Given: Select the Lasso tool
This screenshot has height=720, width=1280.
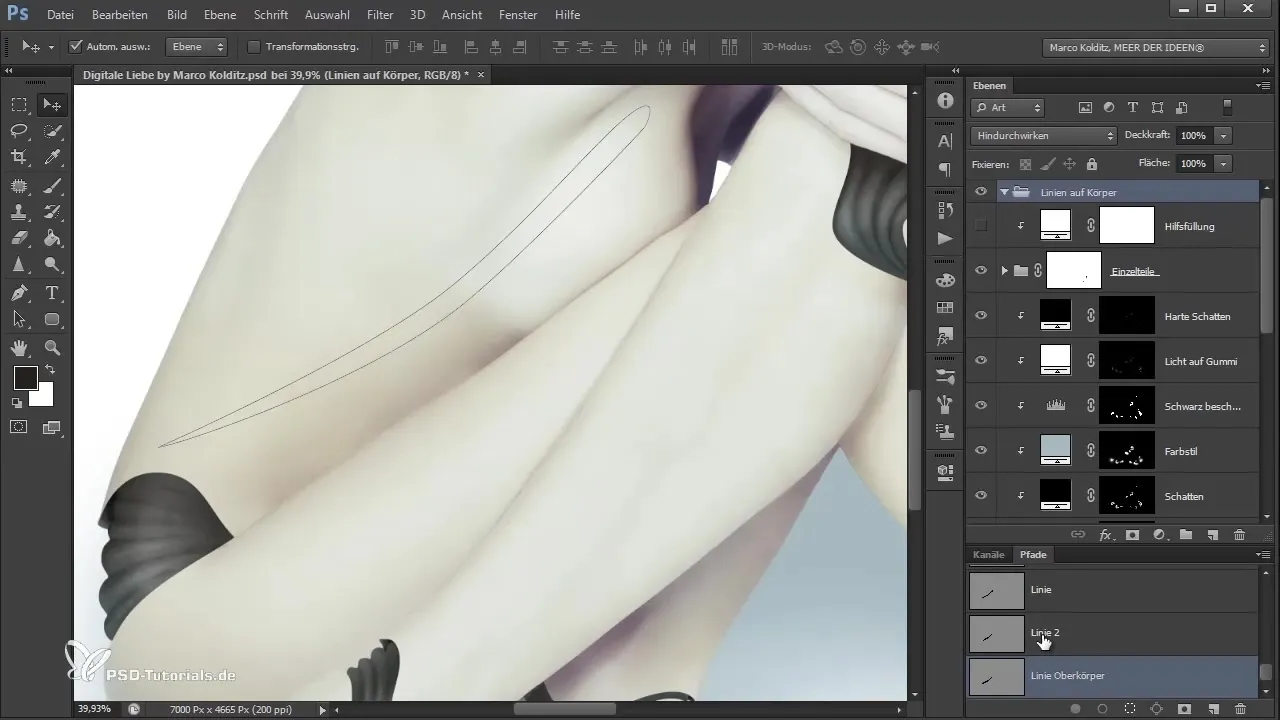Looking at the screenshot, I should (x=19, y=131).
